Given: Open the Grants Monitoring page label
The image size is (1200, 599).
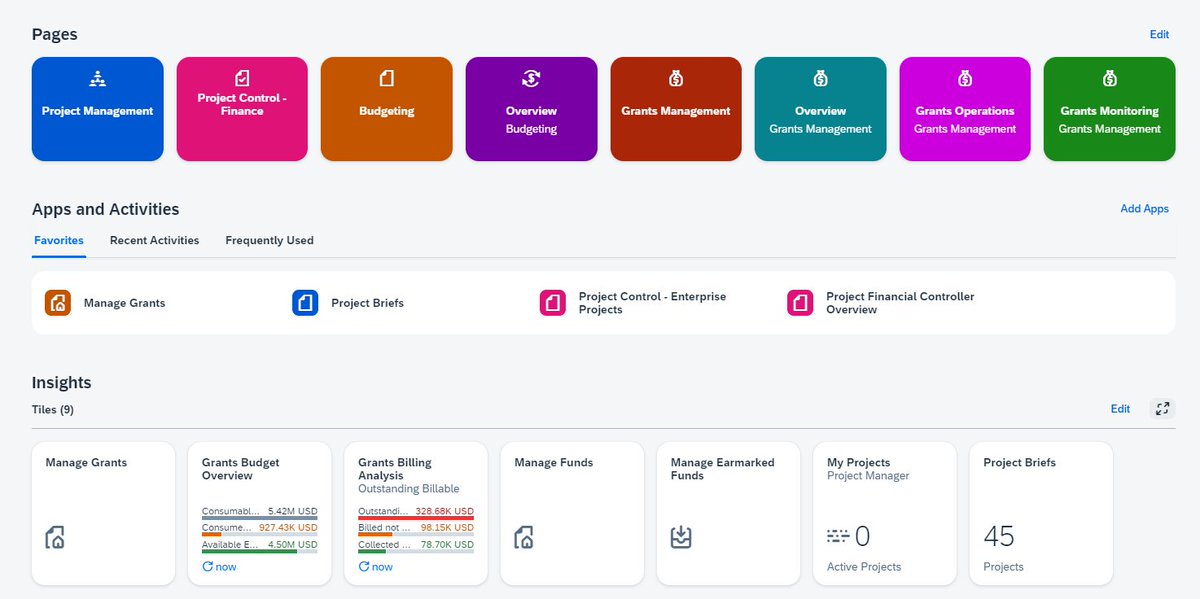Looking at the screenshot, I should coord(1109,111).
